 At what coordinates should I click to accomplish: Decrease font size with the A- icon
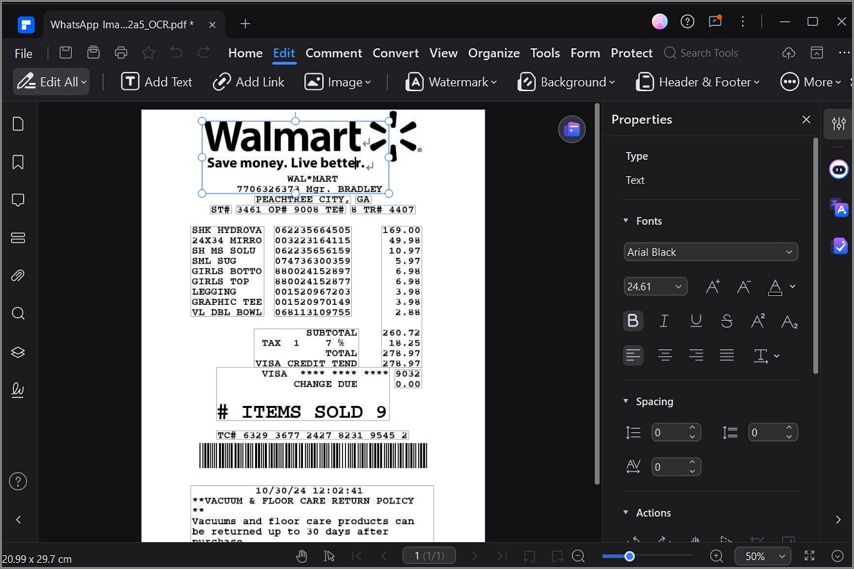pos(743,286)
